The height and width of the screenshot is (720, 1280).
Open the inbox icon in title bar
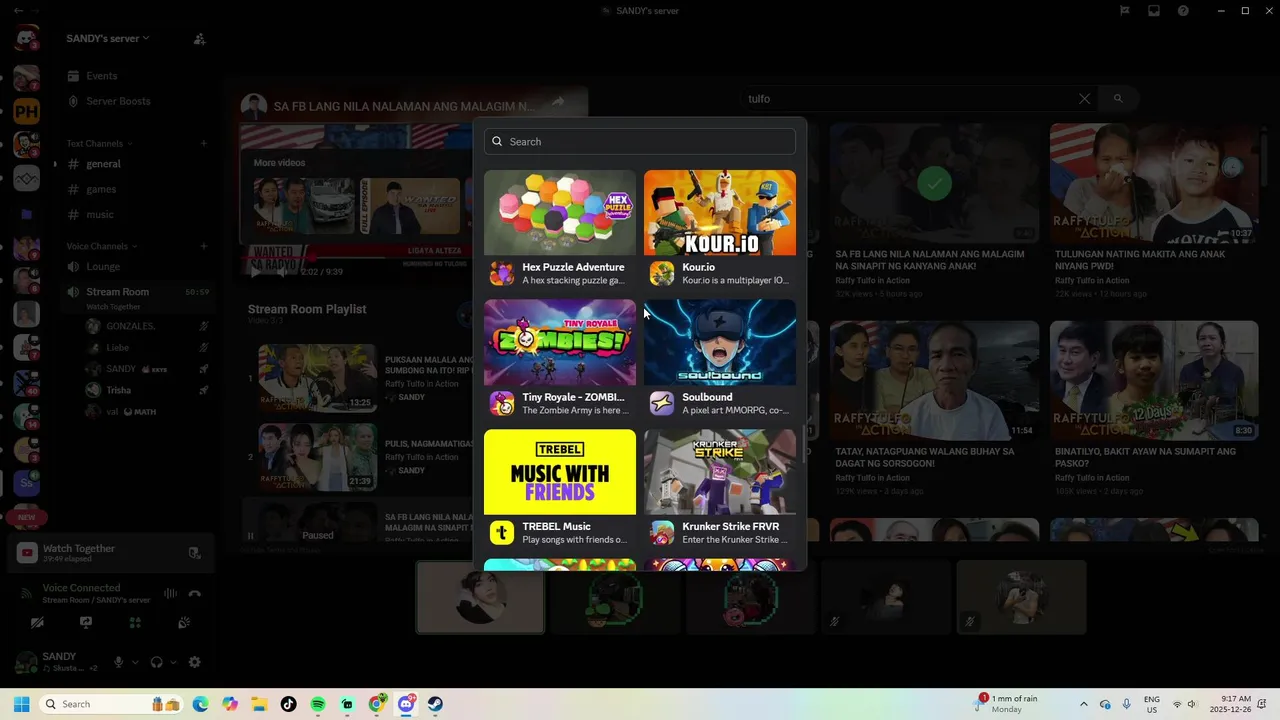[x=1154, y=11]
